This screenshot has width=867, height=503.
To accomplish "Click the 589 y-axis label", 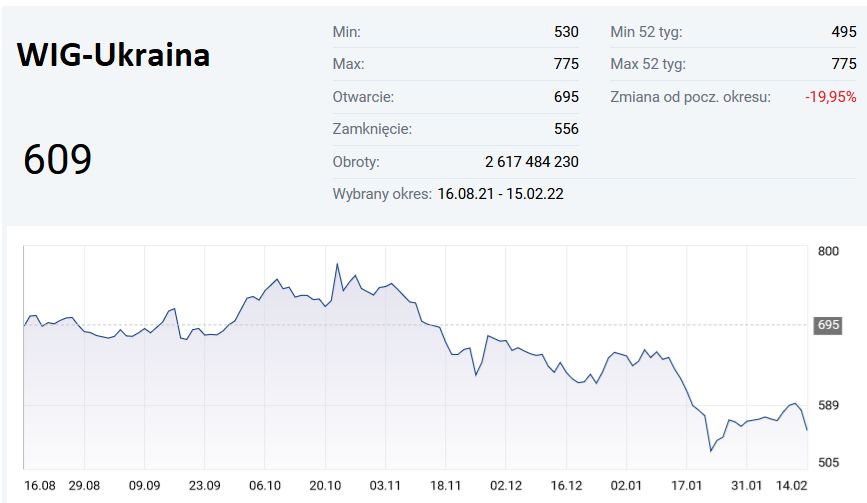I will (829, 405).
